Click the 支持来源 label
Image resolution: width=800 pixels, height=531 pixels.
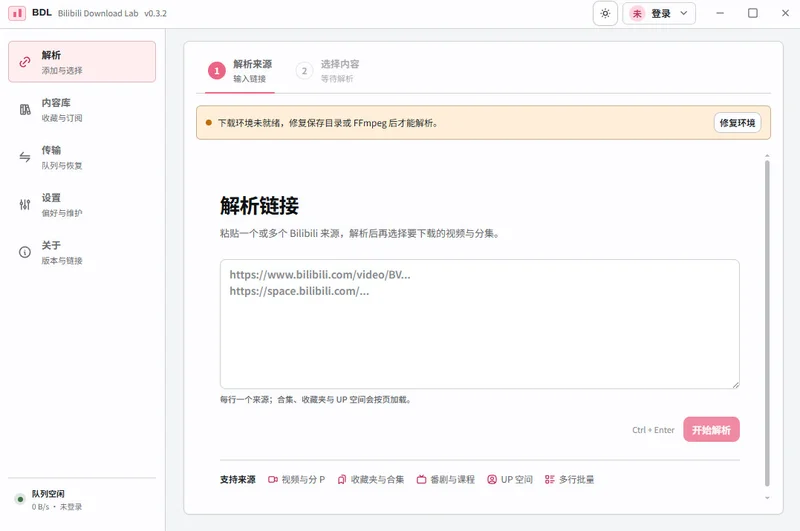click(x=238, y=479)
